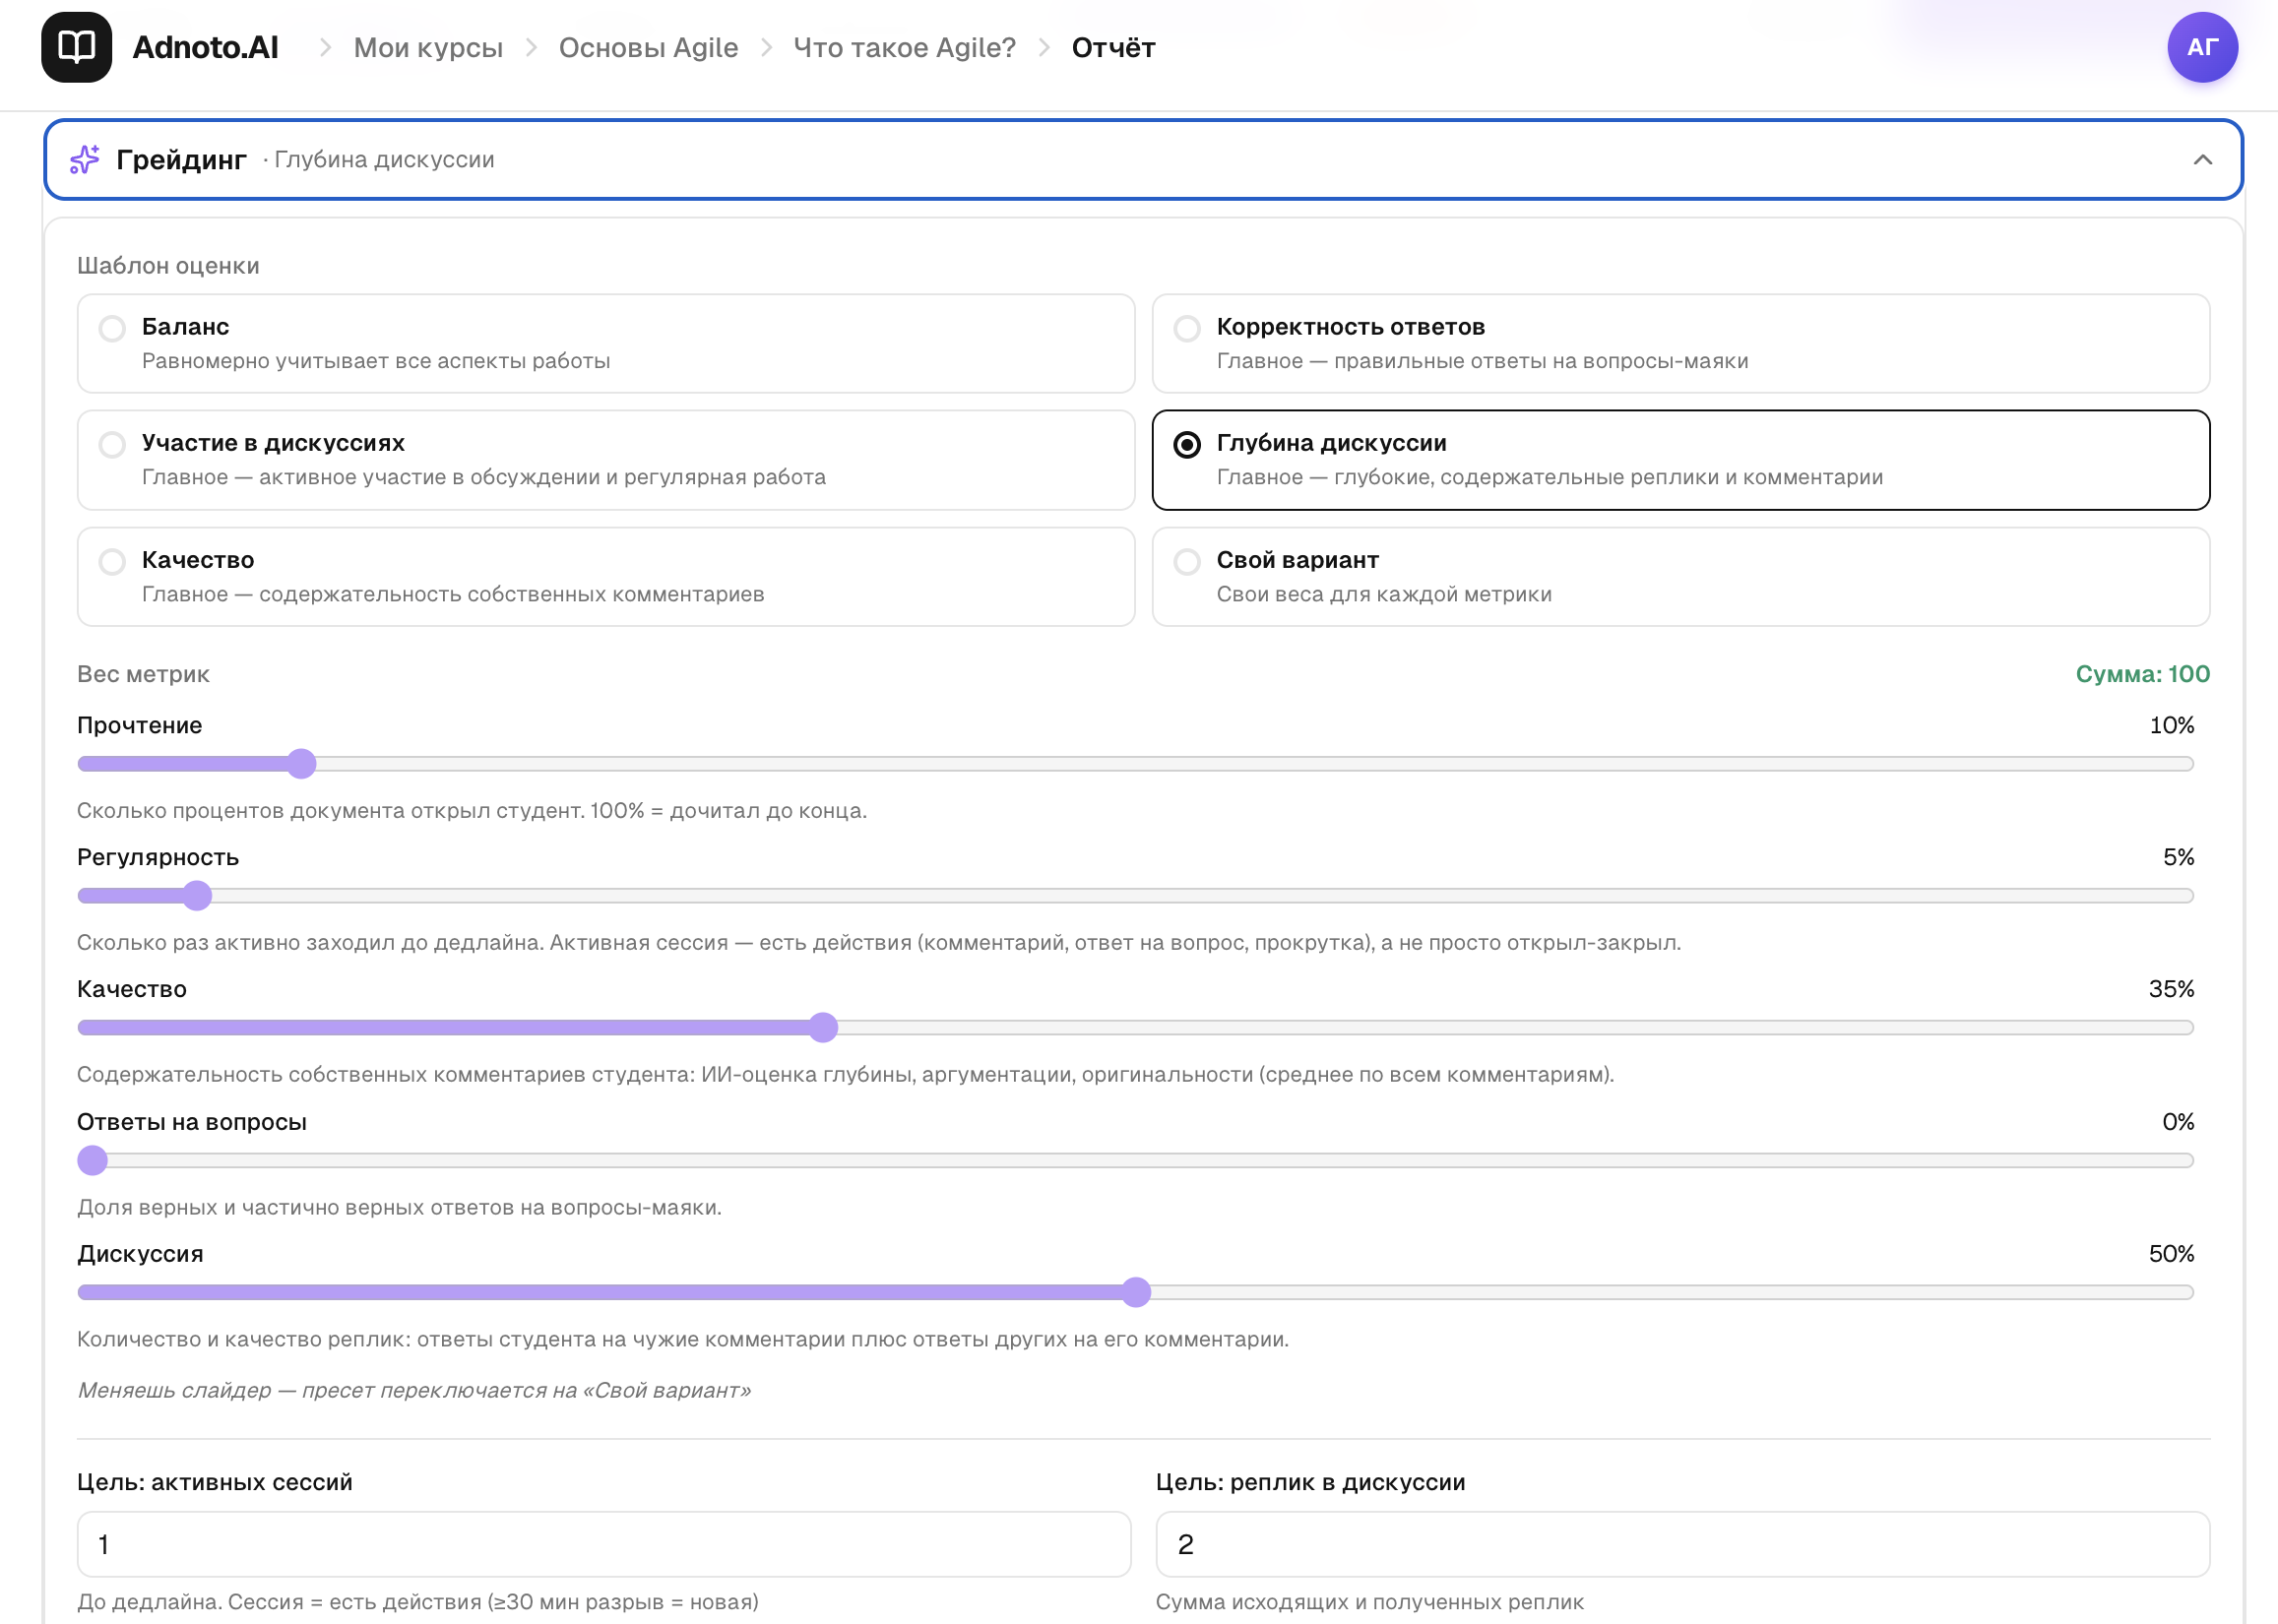Screen dimensions: 2278x1624
Task: Select the Глубина дискуссии template
Action: pos(1680,460)
